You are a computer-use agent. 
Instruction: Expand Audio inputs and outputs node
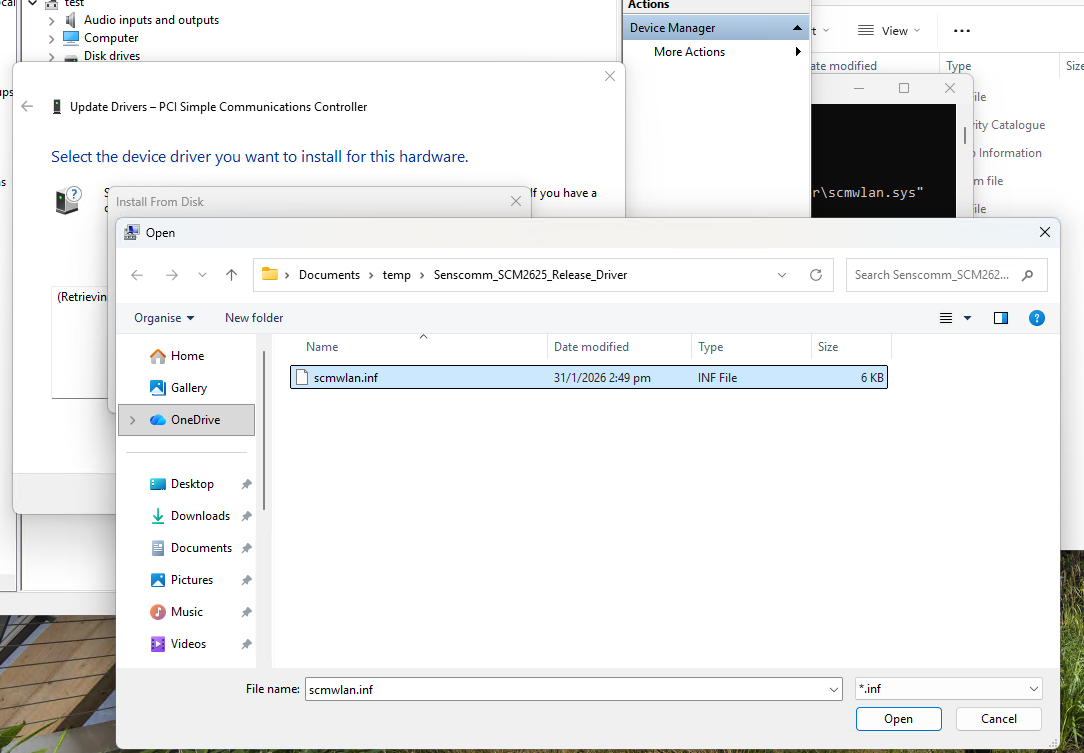pos(51,21)
